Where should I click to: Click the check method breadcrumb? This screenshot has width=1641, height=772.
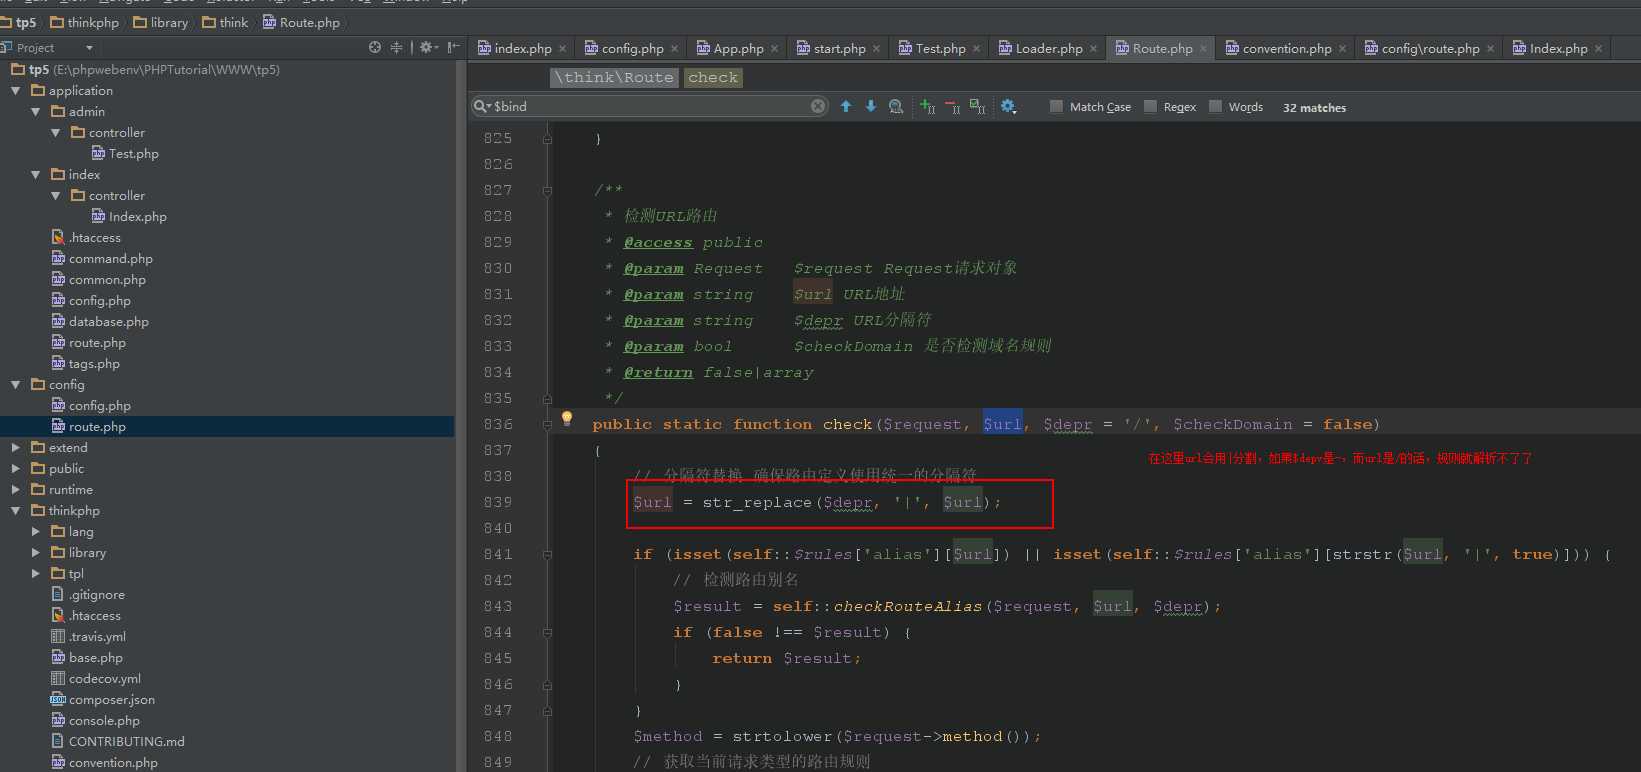(713, 77)
